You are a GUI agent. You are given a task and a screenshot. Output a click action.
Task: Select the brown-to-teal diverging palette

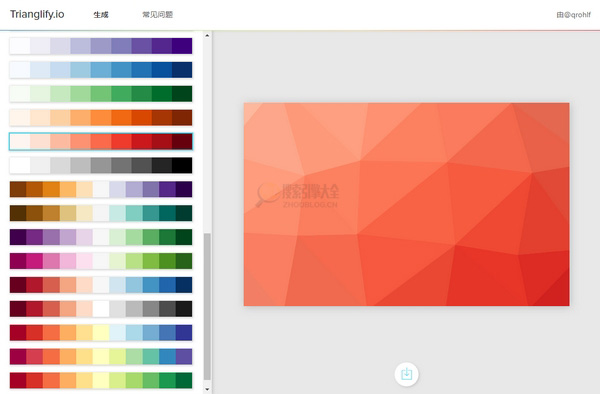(x=101, y=213)
